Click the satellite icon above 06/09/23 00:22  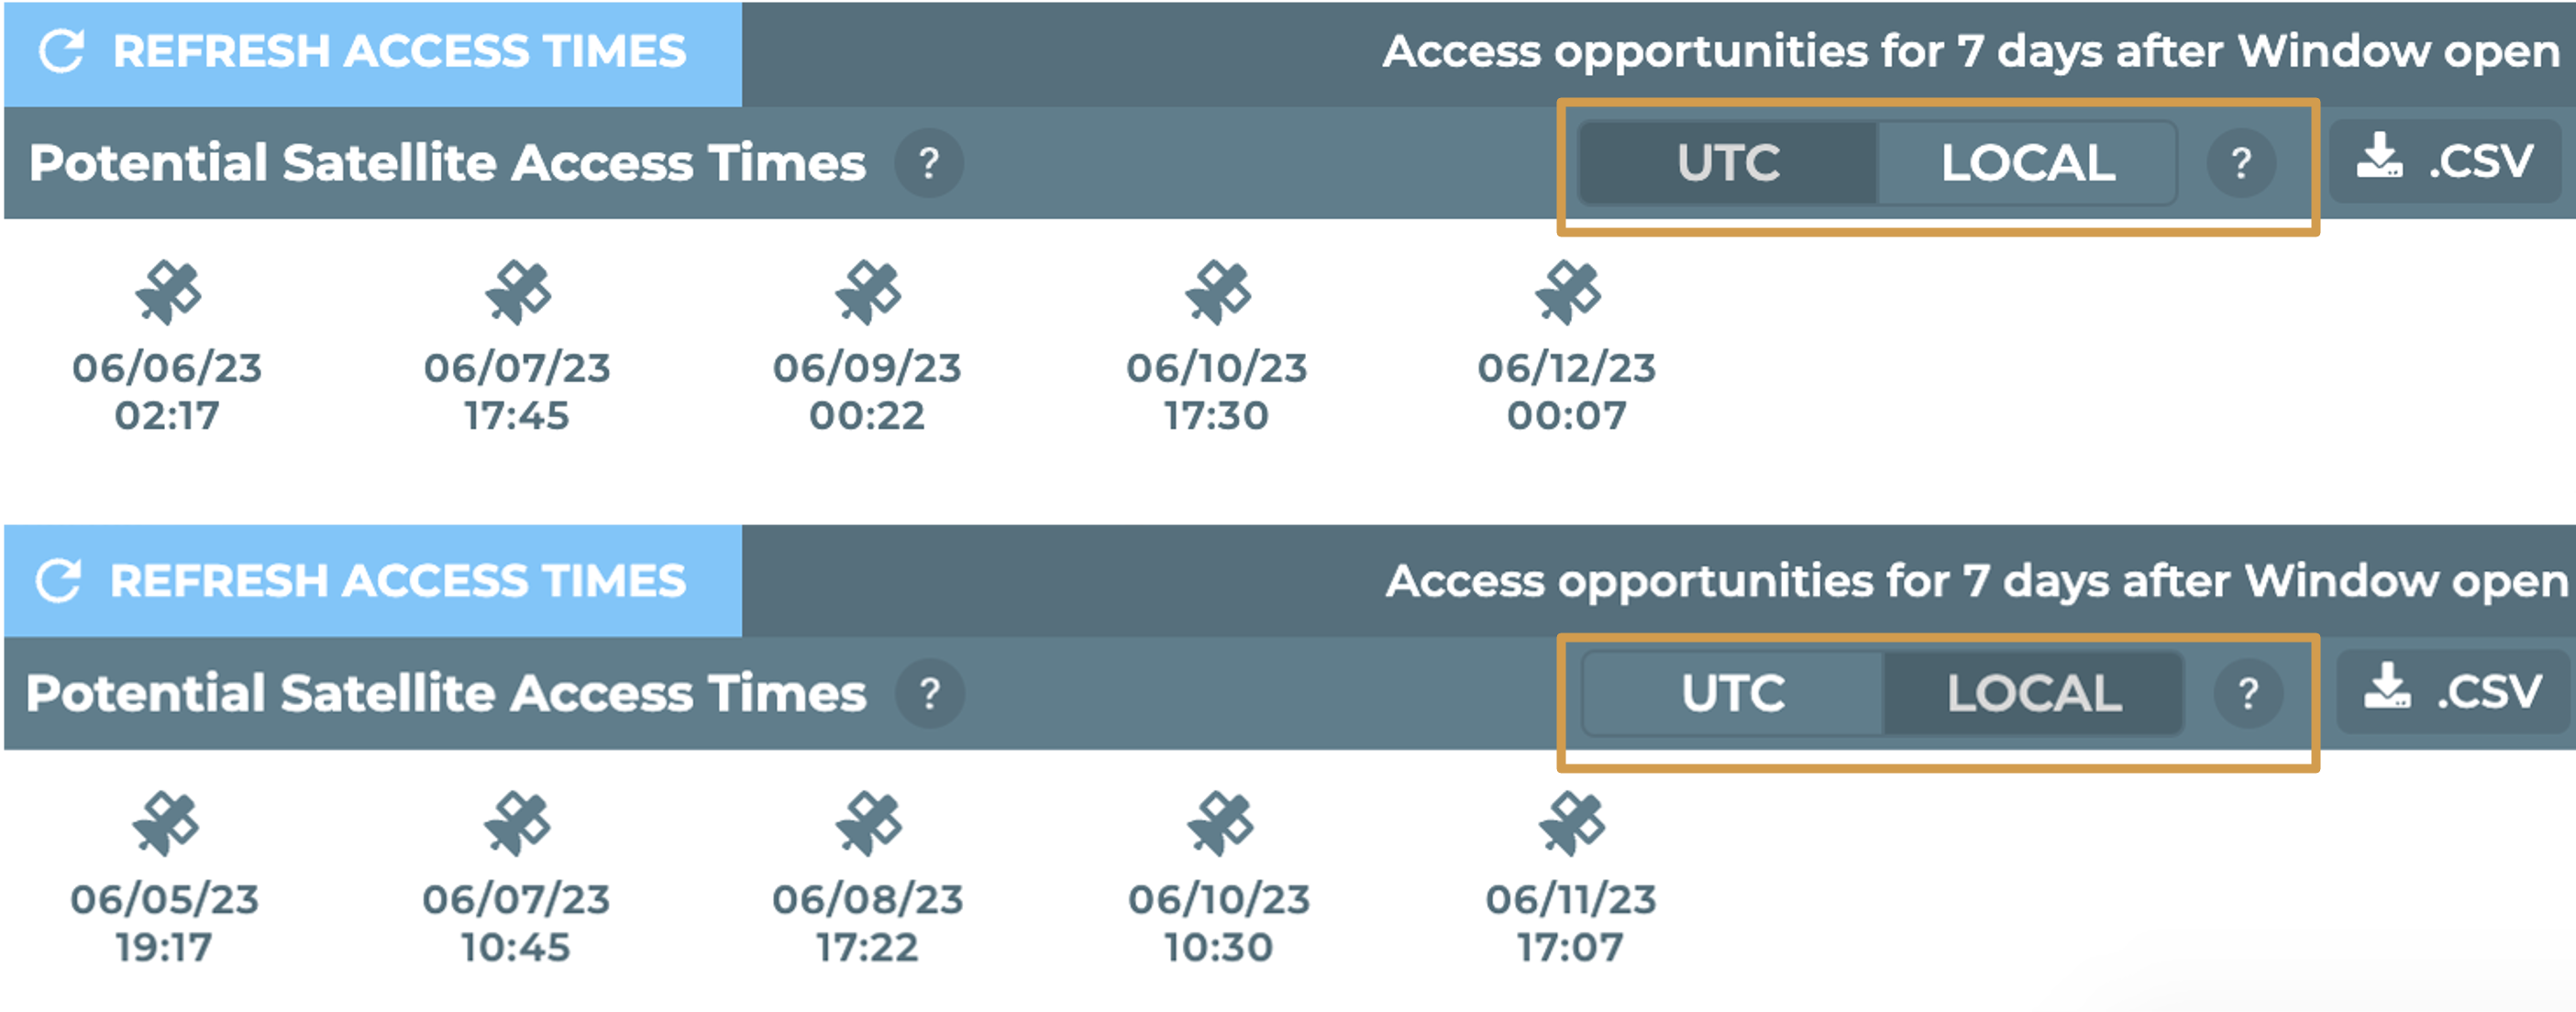coord(868,293)
